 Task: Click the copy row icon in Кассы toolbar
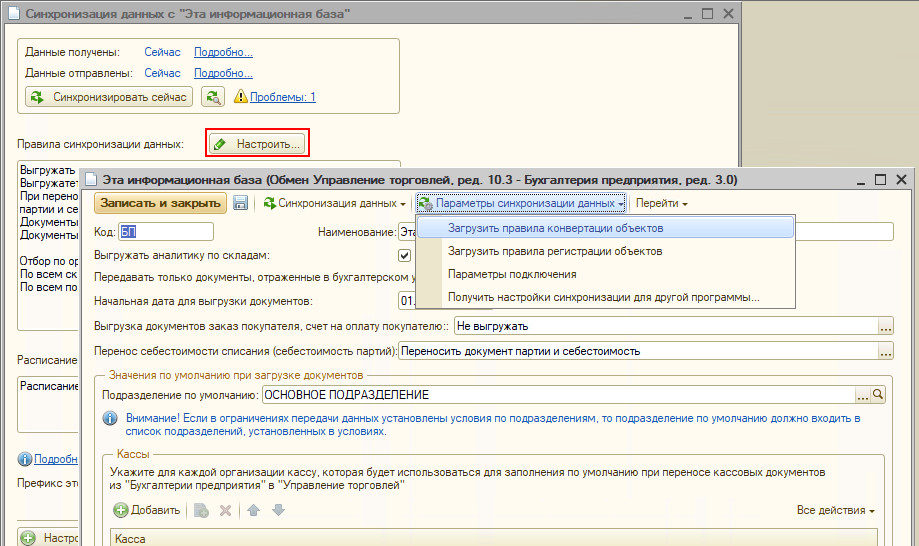coord(201,510)
